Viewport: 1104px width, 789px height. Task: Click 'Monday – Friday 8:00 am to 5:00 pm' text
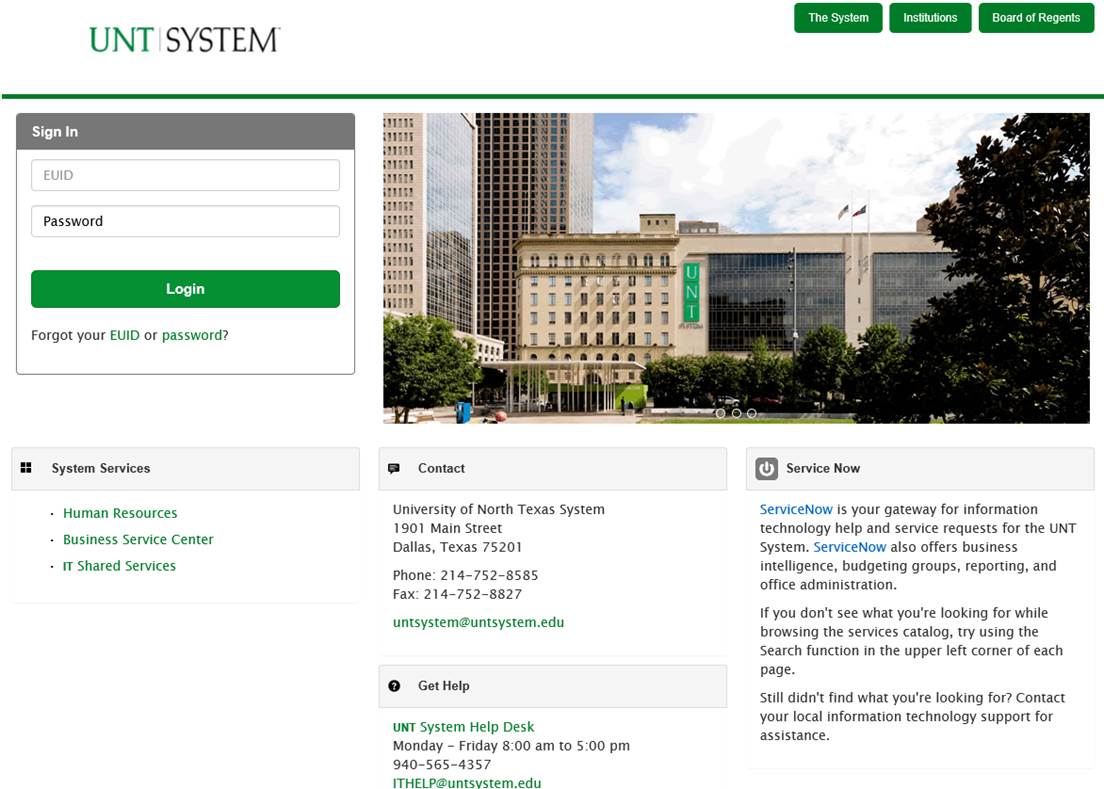point(511,745)
